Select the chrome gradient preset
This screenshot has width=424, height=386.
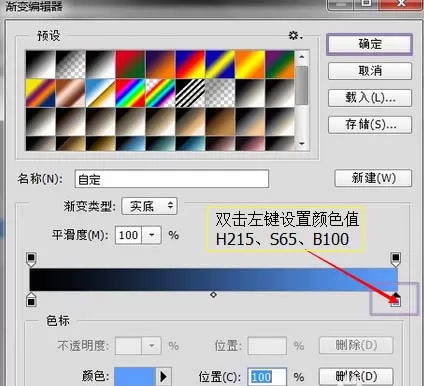click(100, 93)
